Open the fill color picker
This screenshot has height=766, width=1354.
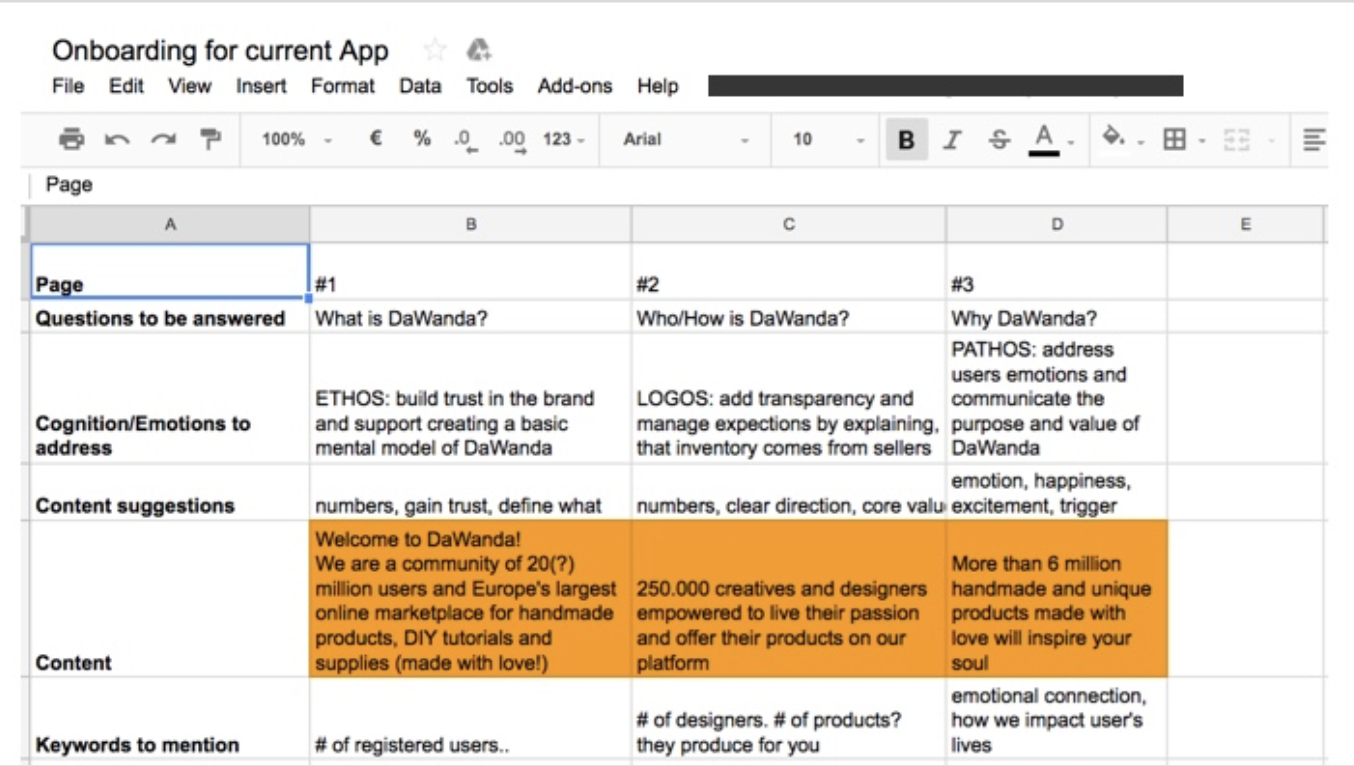tap(1113, 138)
